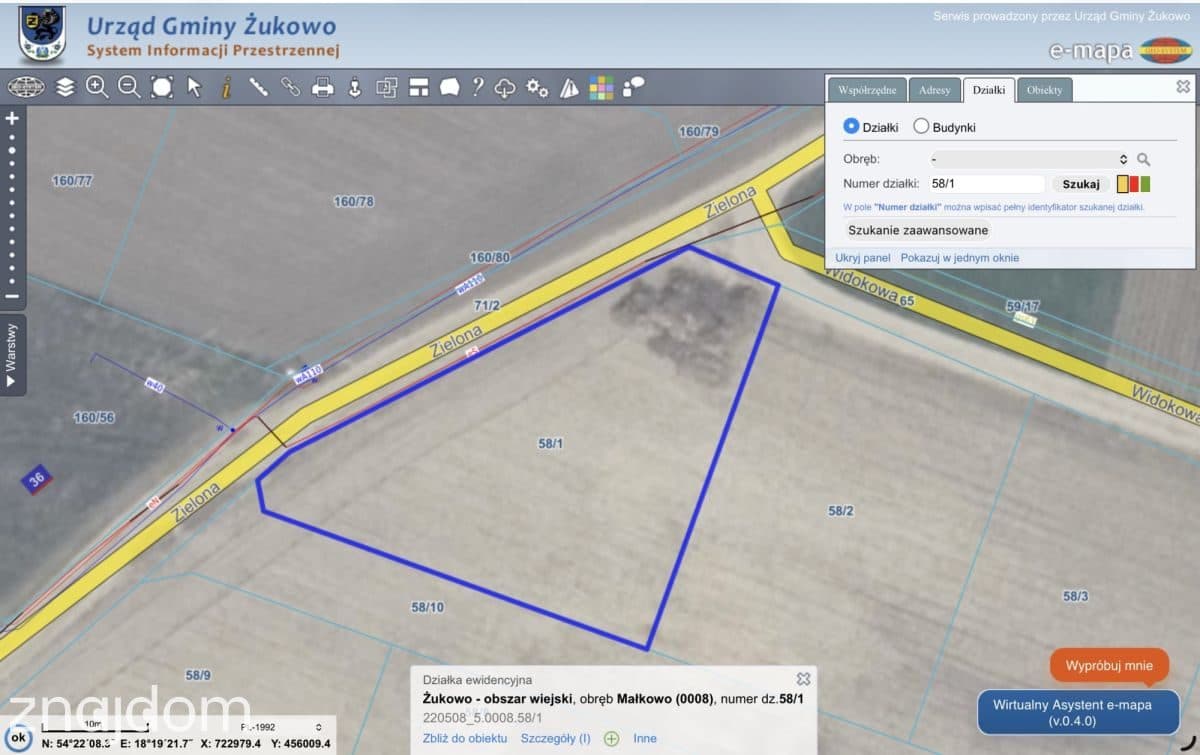Click the Zbliż do obiektu link
The width and height of the screenshot is (1200, 755).
(465, 738)
